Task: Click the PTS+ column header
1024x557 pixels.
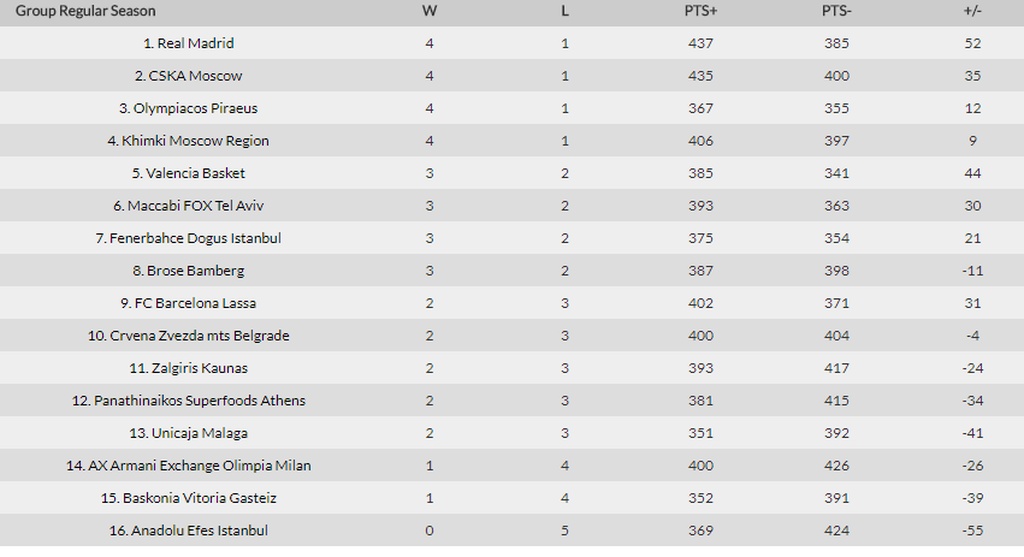Action: point(700,11)
